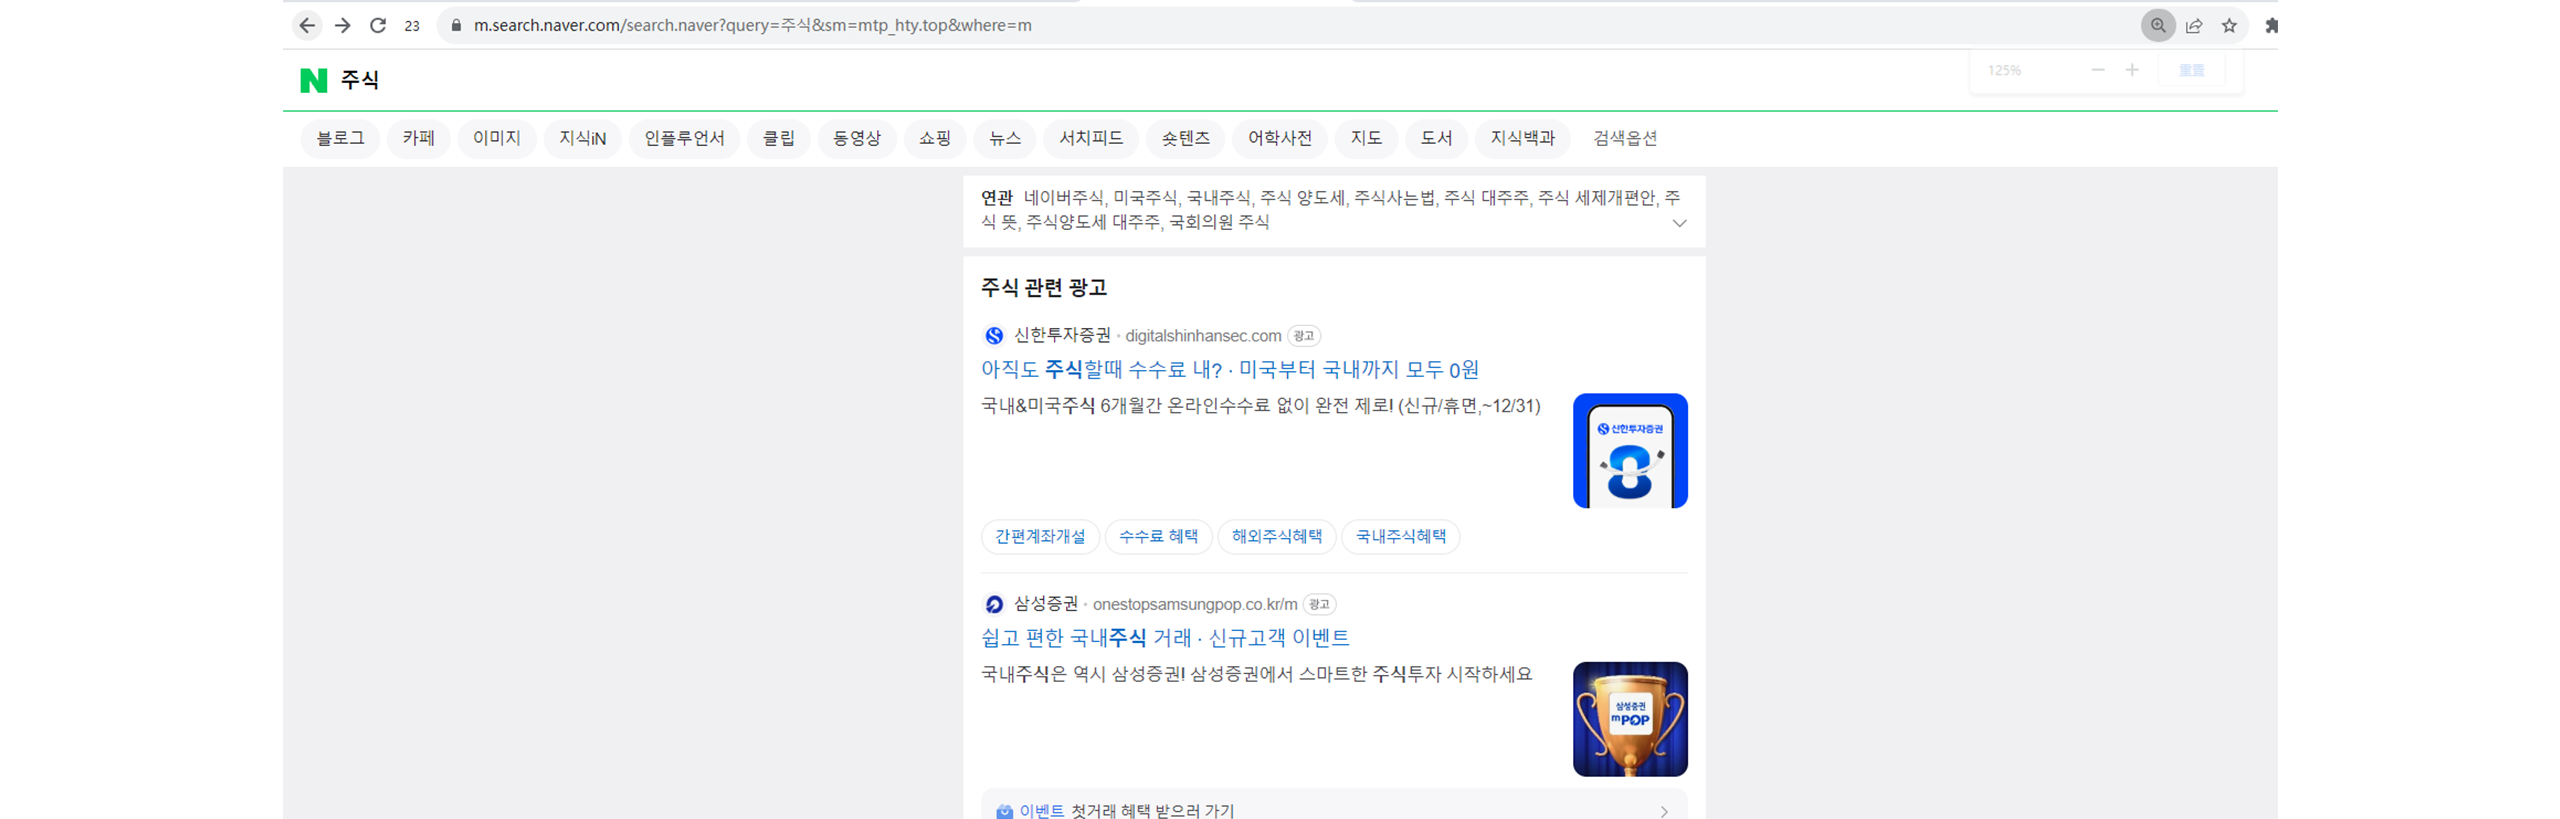Switch to the 뉴스 tab
Screen dimensions: 2560x819
1004,138
